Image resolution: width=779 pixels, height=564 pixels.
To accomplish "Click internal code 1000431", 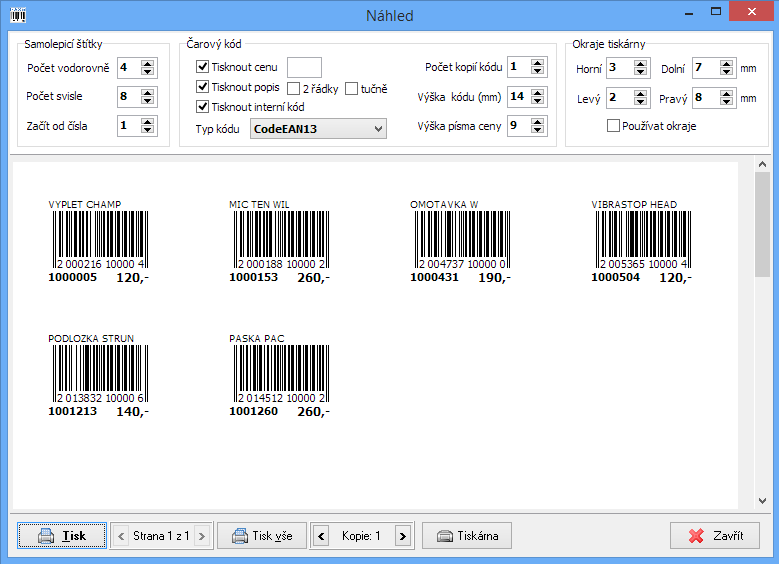I will coord(434,277).
